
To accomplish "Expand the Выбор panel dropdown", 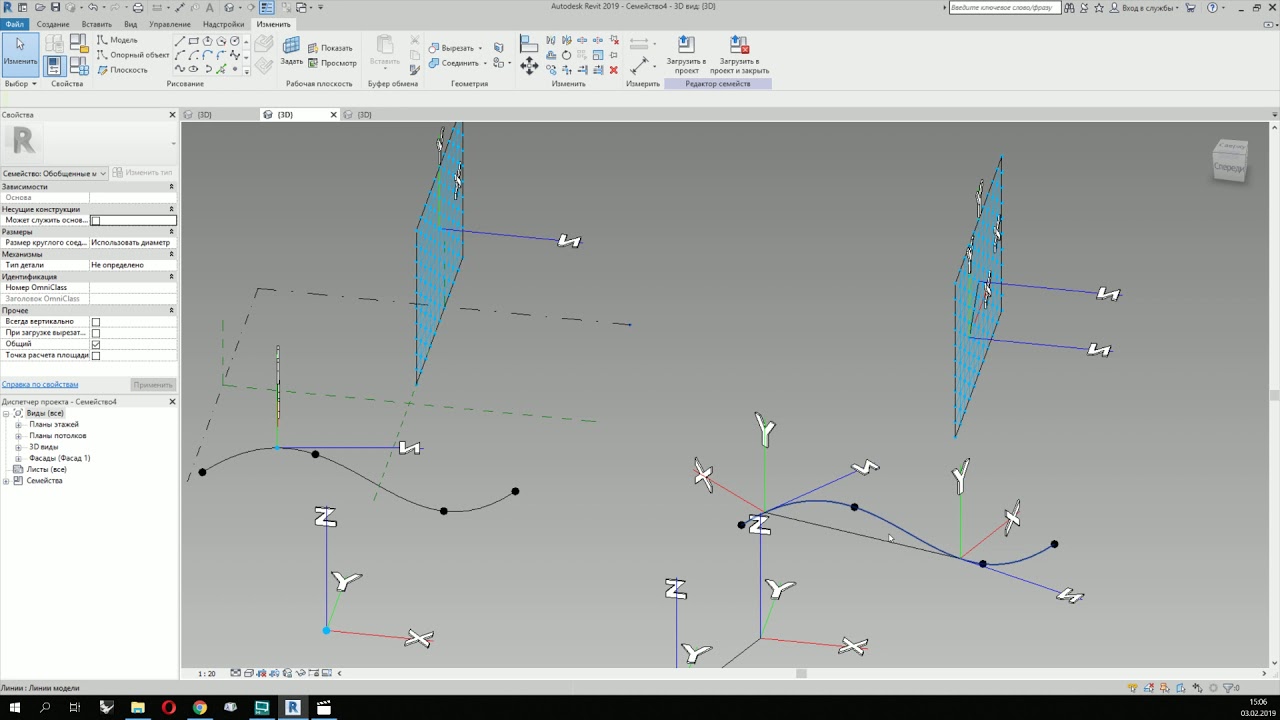I will coord(21,84).
